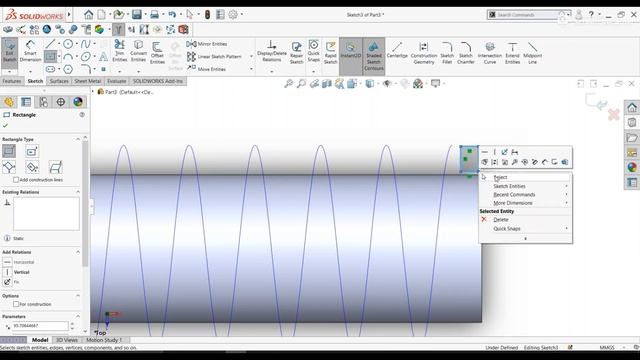Click the Convert Entities tool

point(138,51)
